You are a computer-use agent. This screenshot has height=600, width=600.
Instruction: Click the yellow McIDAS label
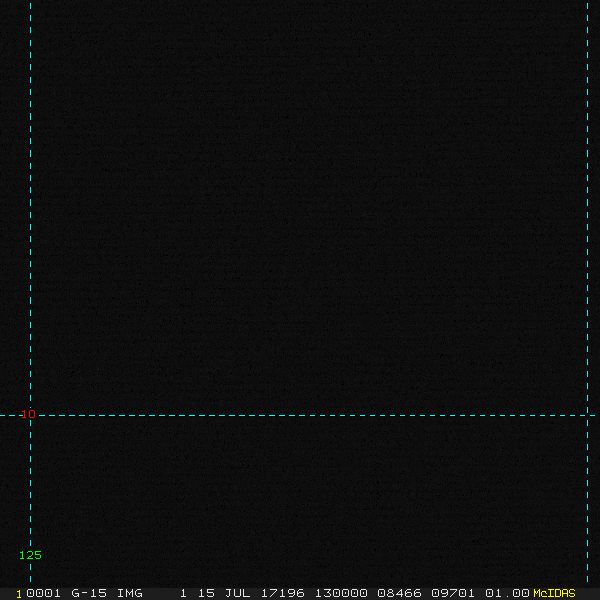554,593
